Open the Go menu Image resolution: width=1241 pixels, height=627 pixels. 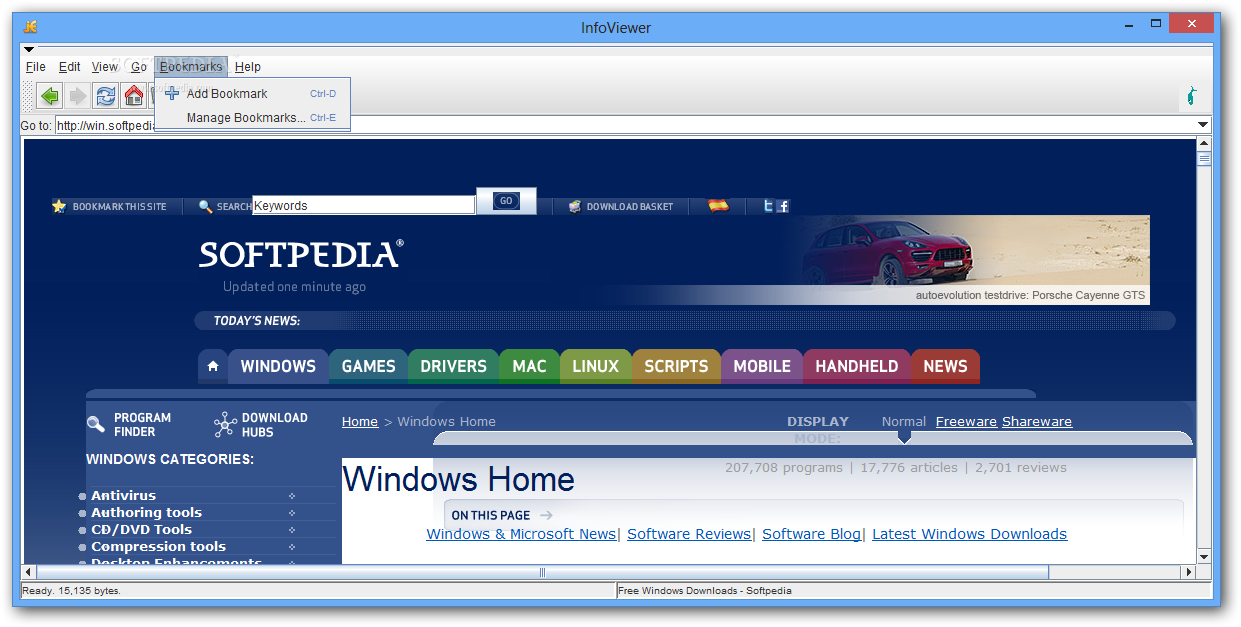pyautogui.click(x=139, y=67)
